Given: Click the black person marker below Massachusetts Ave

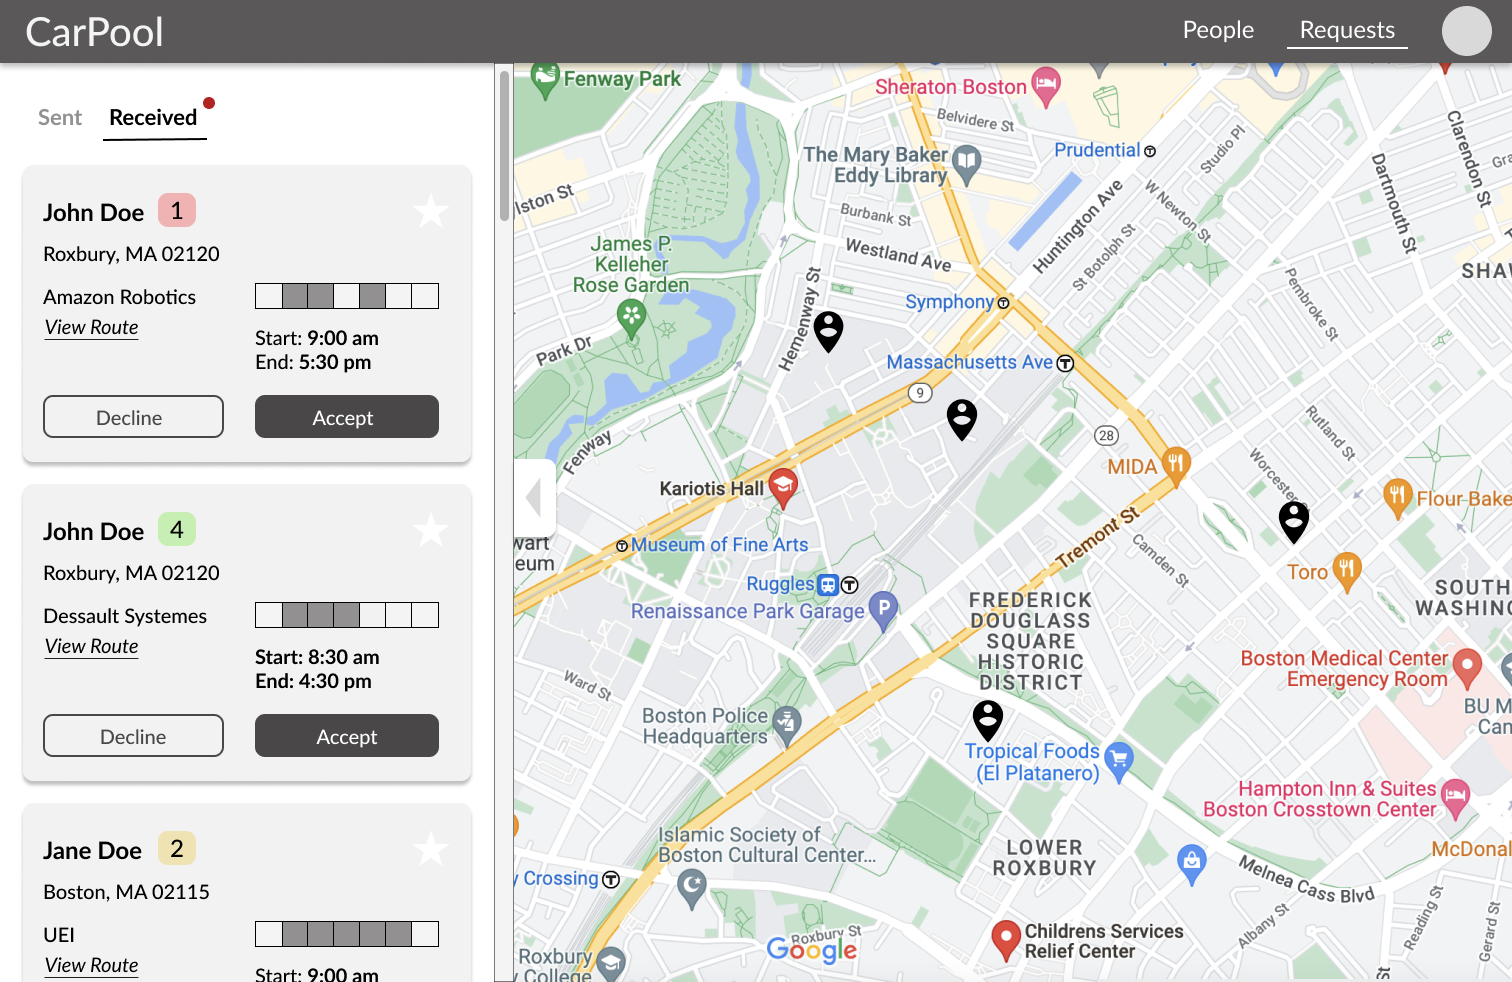Looking at the screenshot, I should tap(962, 419).
